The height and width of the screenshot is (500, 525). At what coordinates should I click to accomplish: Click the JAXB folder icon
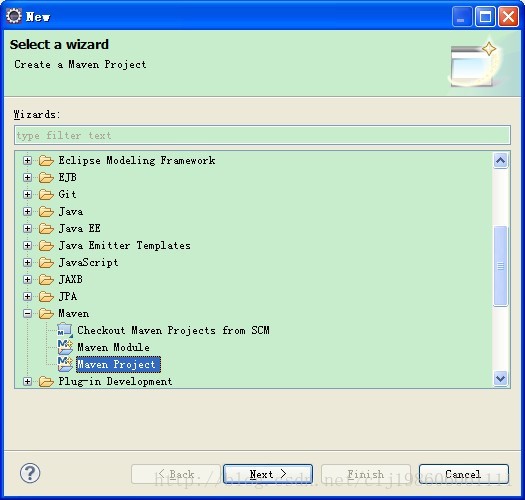click(x=46, y=280)
